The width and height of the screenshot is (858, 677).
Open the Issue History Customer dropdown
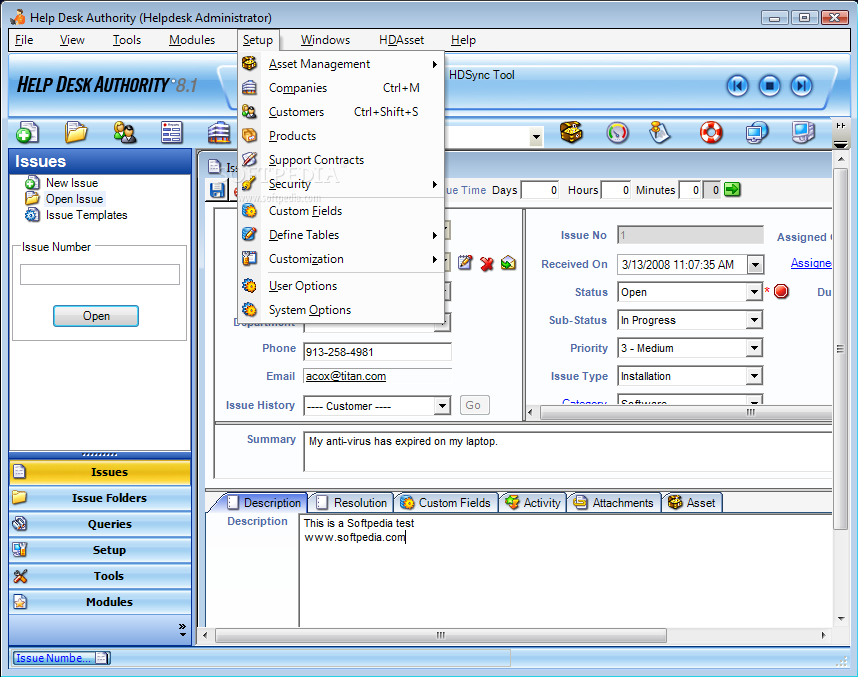click(442, 406)
